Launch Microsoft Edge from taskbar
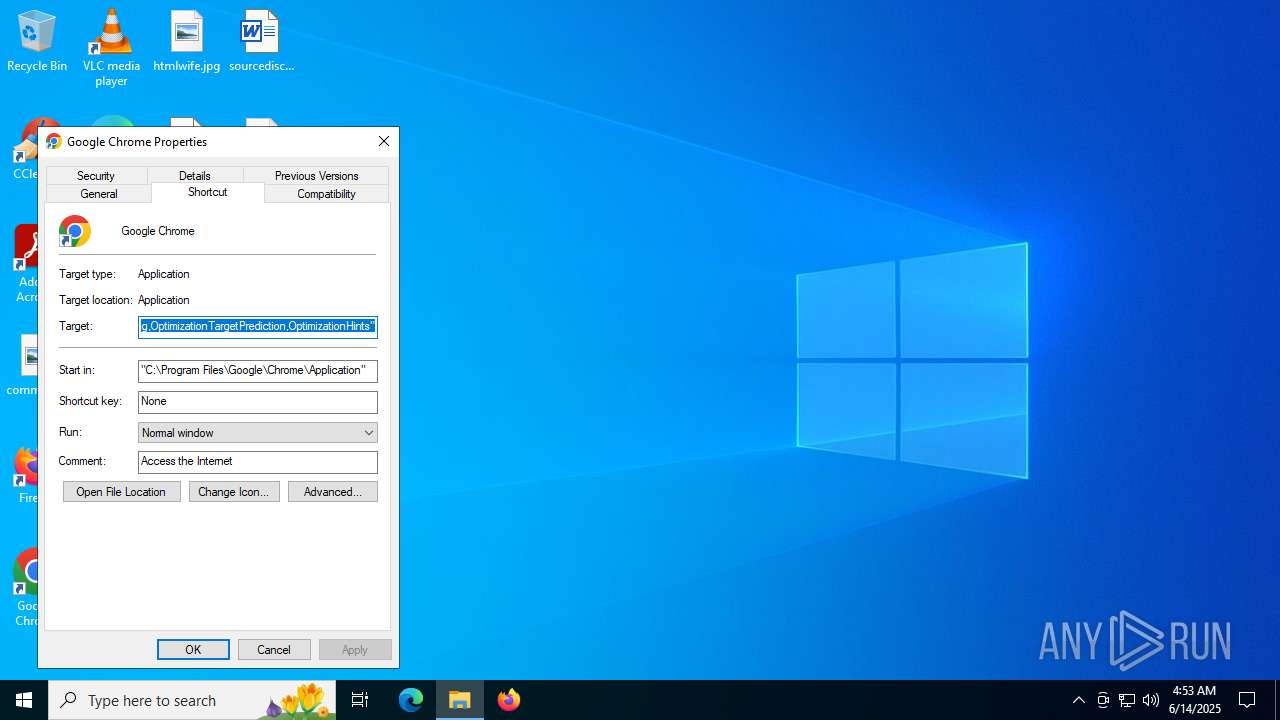 click(411, 700)
